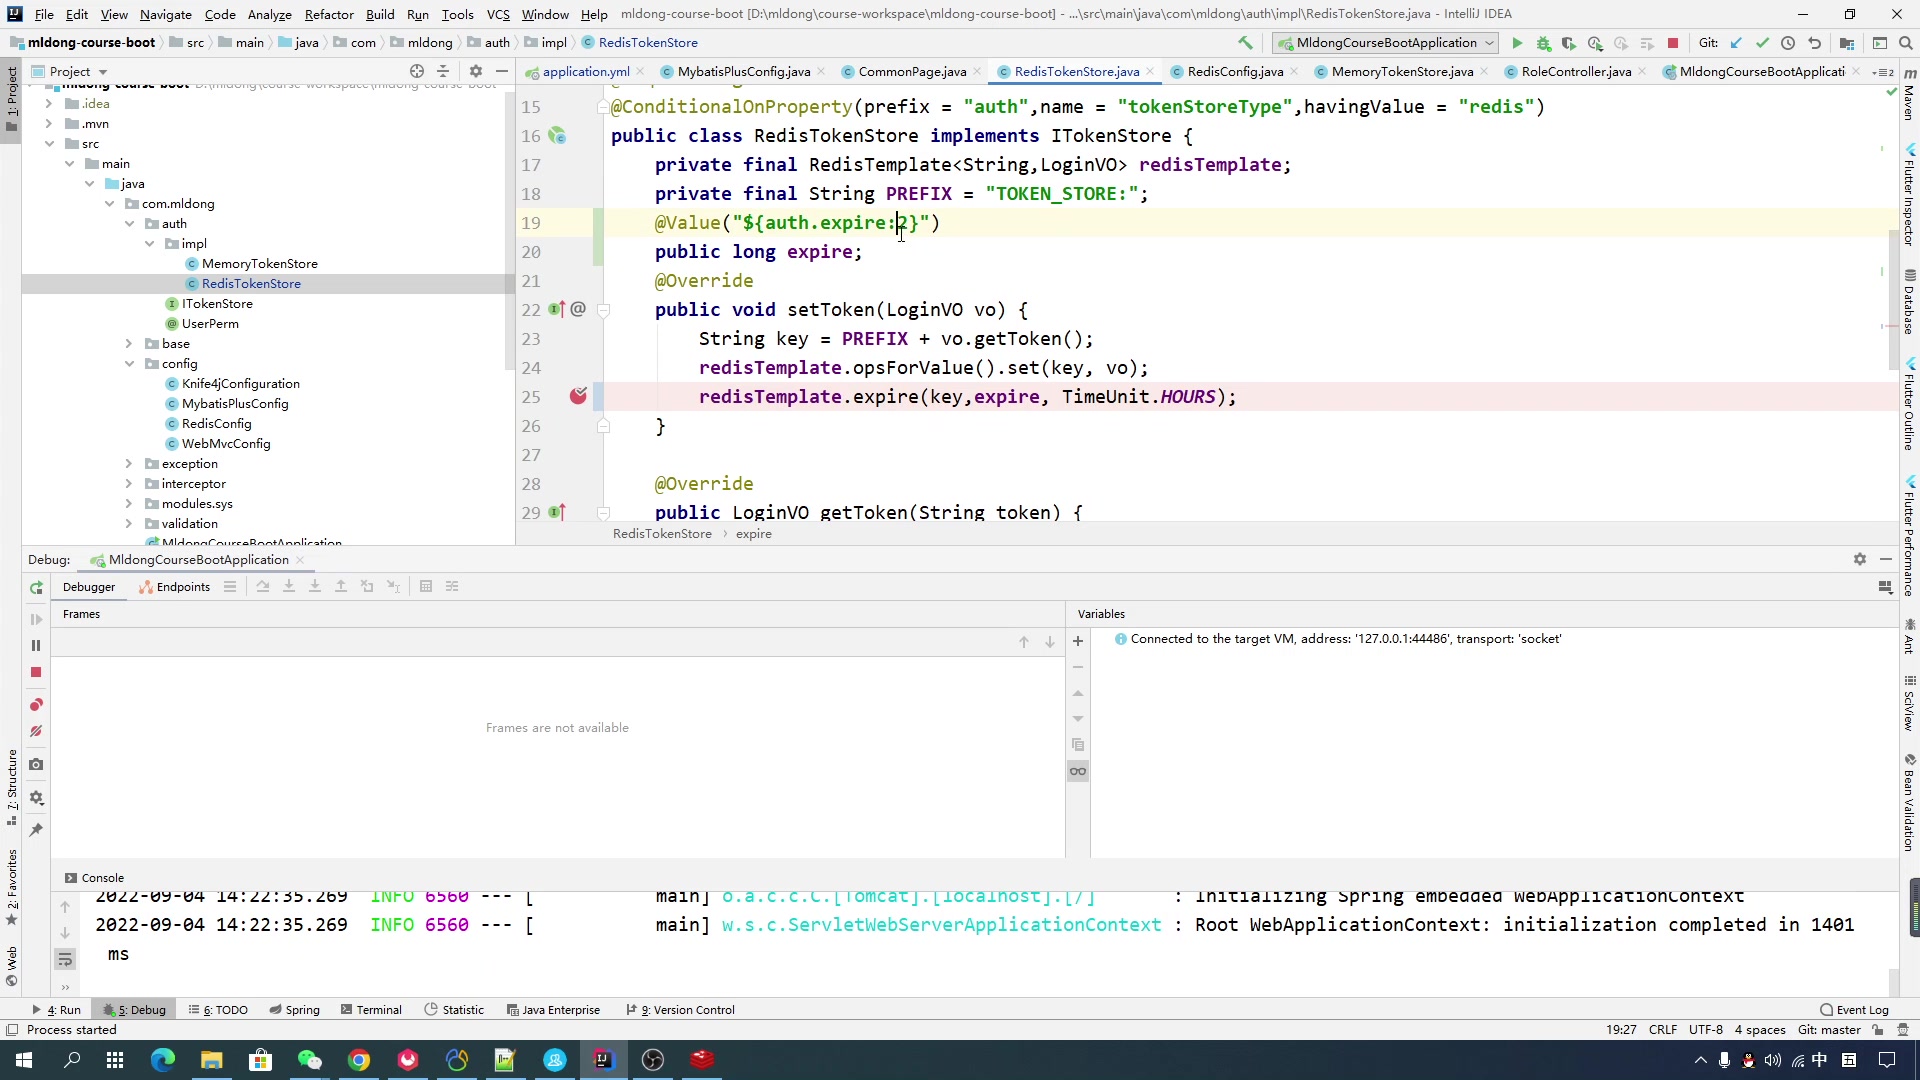
Task: Click the Mute Breakpoints icon
Action: coord(36,732)
